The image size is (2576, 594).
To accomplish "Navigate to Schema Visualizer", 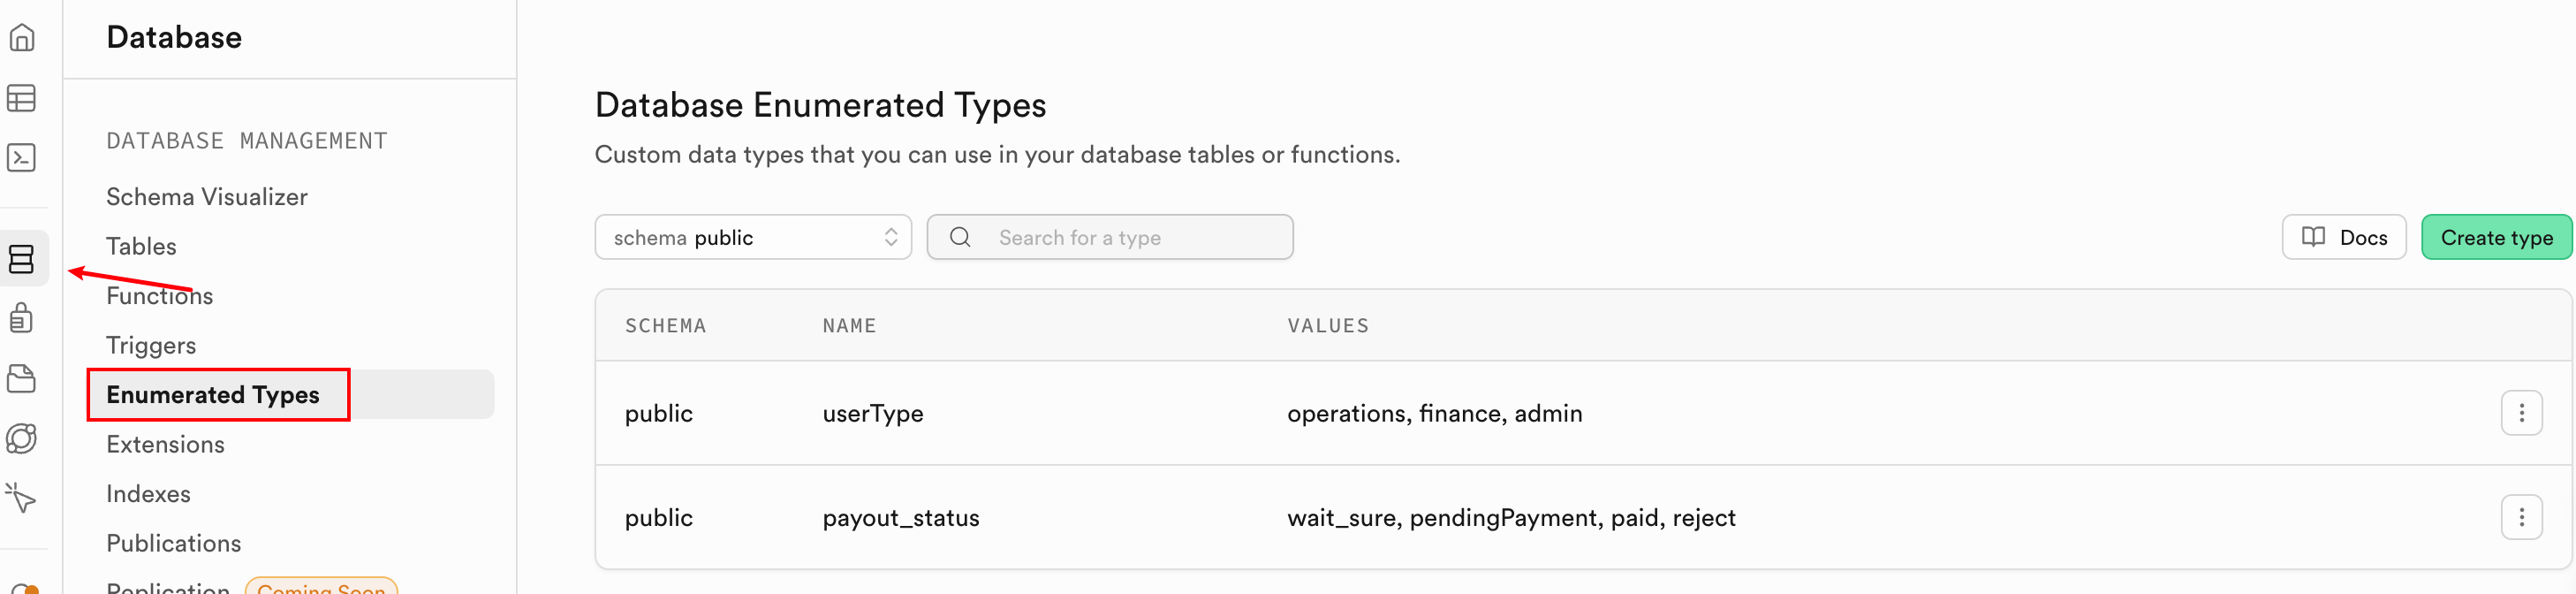I will click(x=207, y=197).
